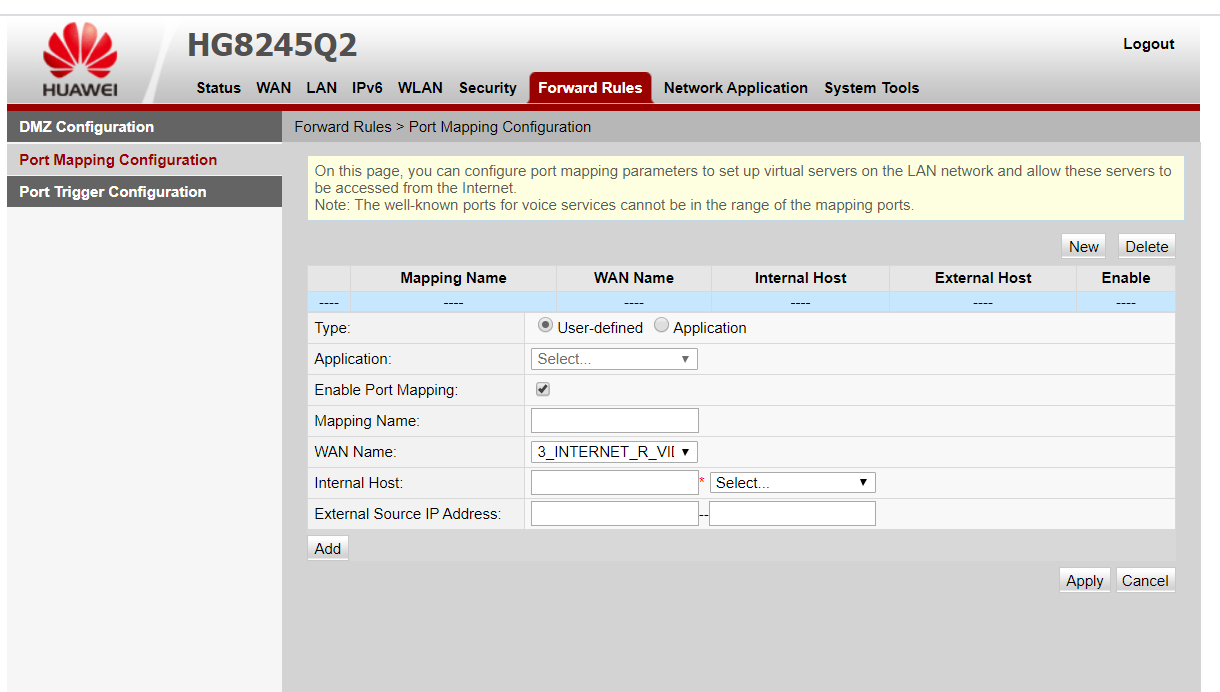Screen dimensions: 1220x692
Task: Focus the Mapping Name input field
Action: tap(615, 421)
